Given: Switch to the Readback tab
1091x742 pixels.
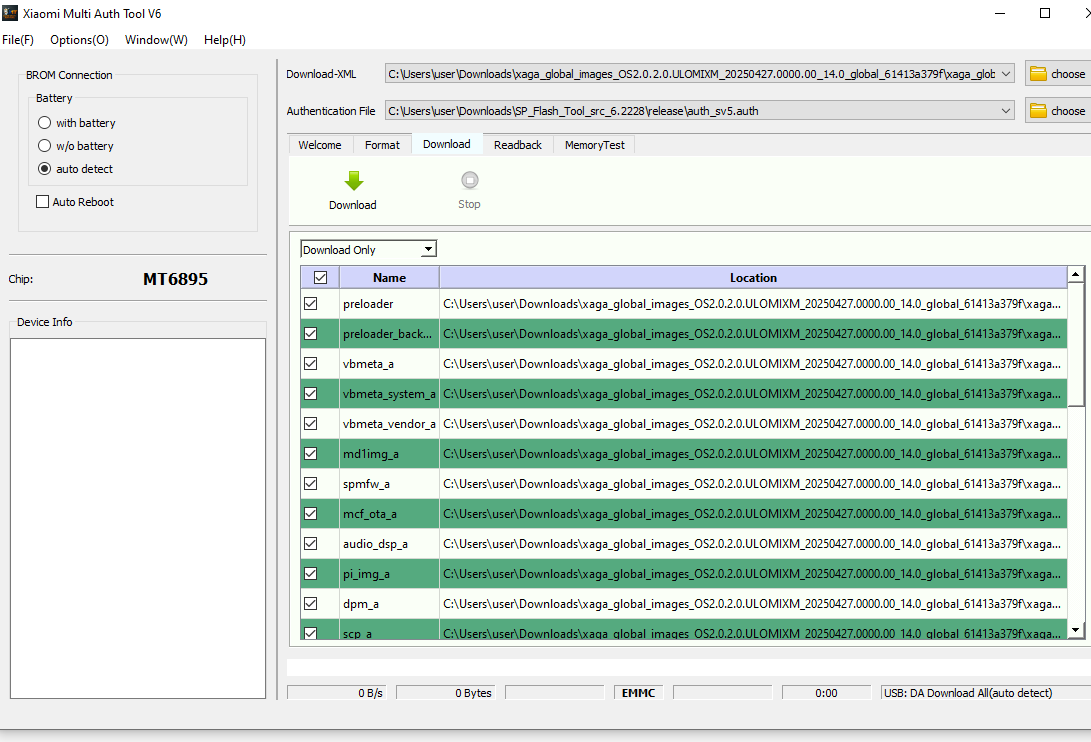Looking at the screenshot, I should [517, 144].
